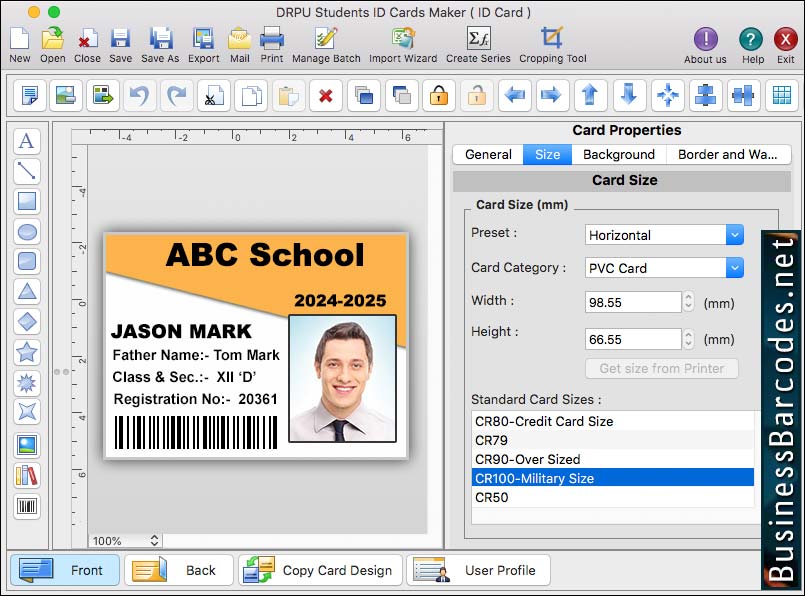Move object down with down arrow
Viewport: 805px width, 596px height.
click(629, 95)
